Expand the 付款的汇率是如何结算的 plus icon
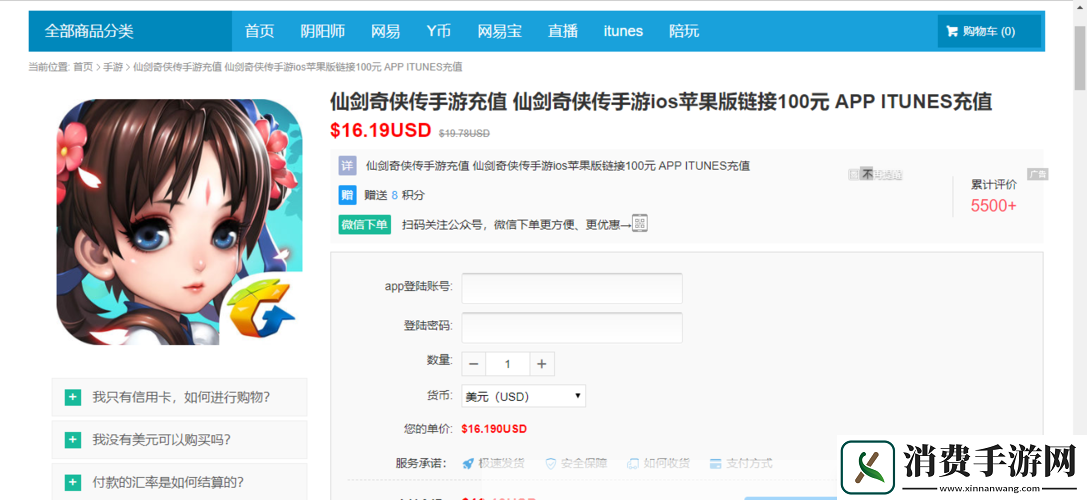The image size is (1087, 500). click(72, 482)
